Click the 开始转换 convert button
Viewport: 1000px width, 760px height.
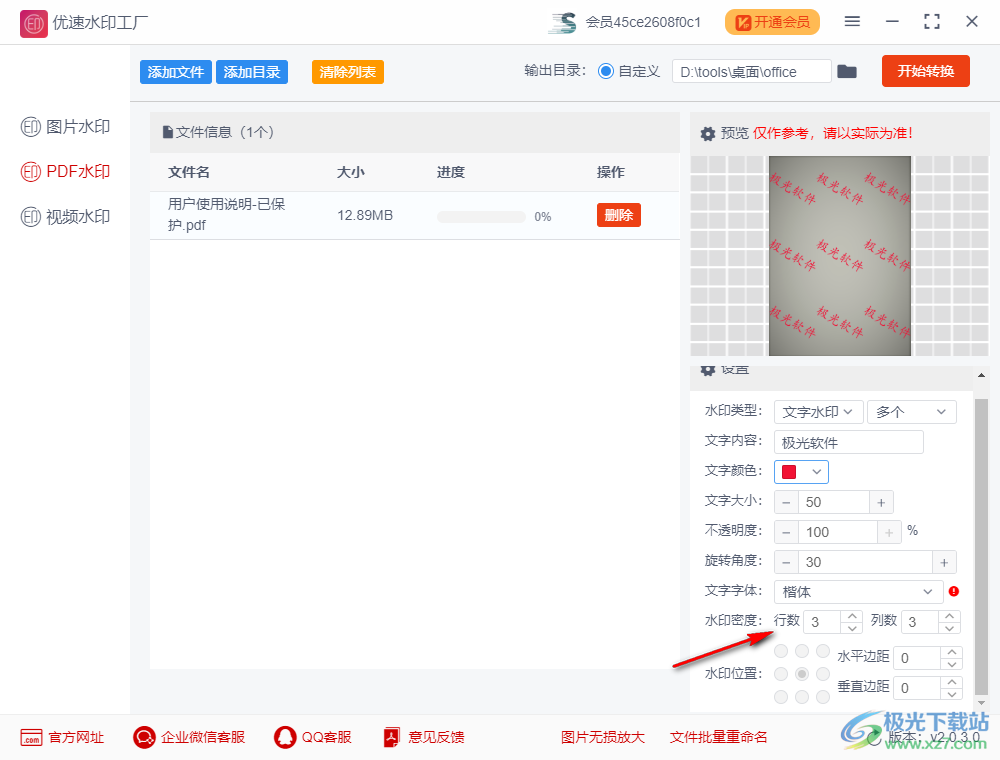point(925,71)
